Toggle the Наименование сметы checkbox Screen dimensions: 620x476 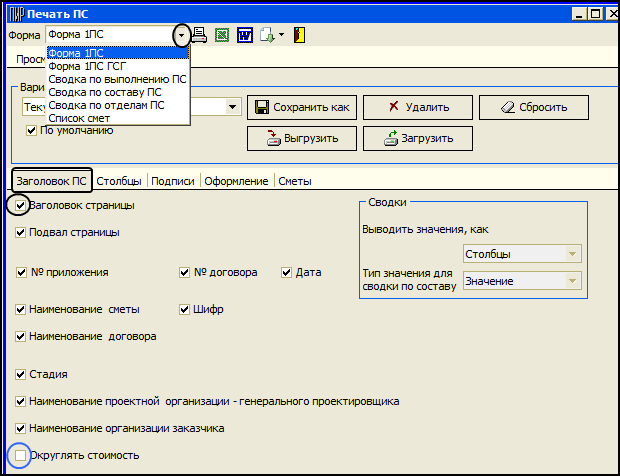pos(20,309)
